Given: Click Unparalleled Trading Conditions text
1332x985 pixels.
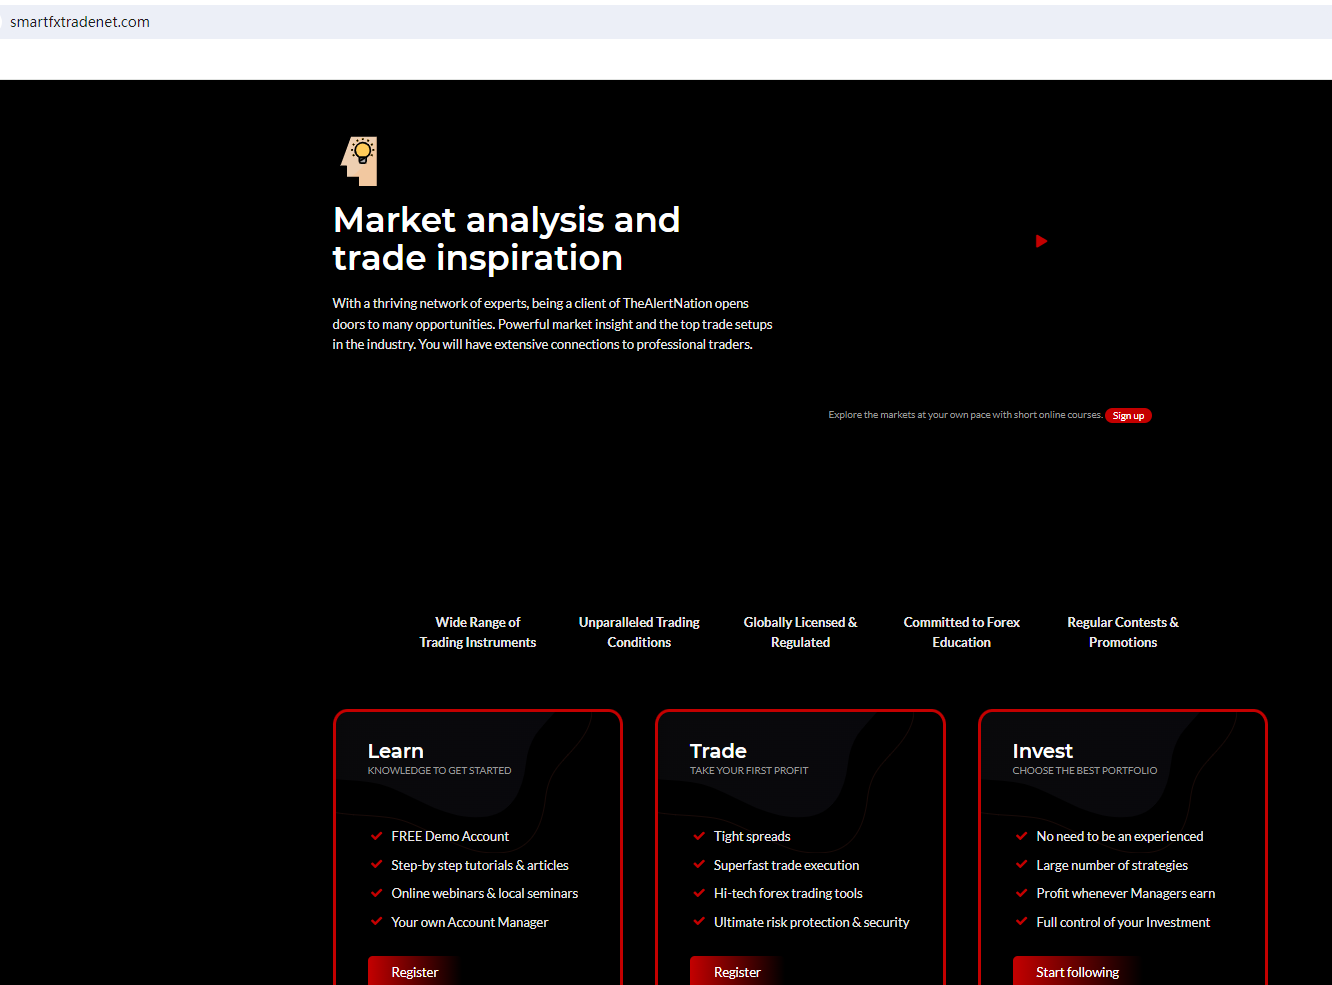Looking at the screenshot, I should point(639,632).
